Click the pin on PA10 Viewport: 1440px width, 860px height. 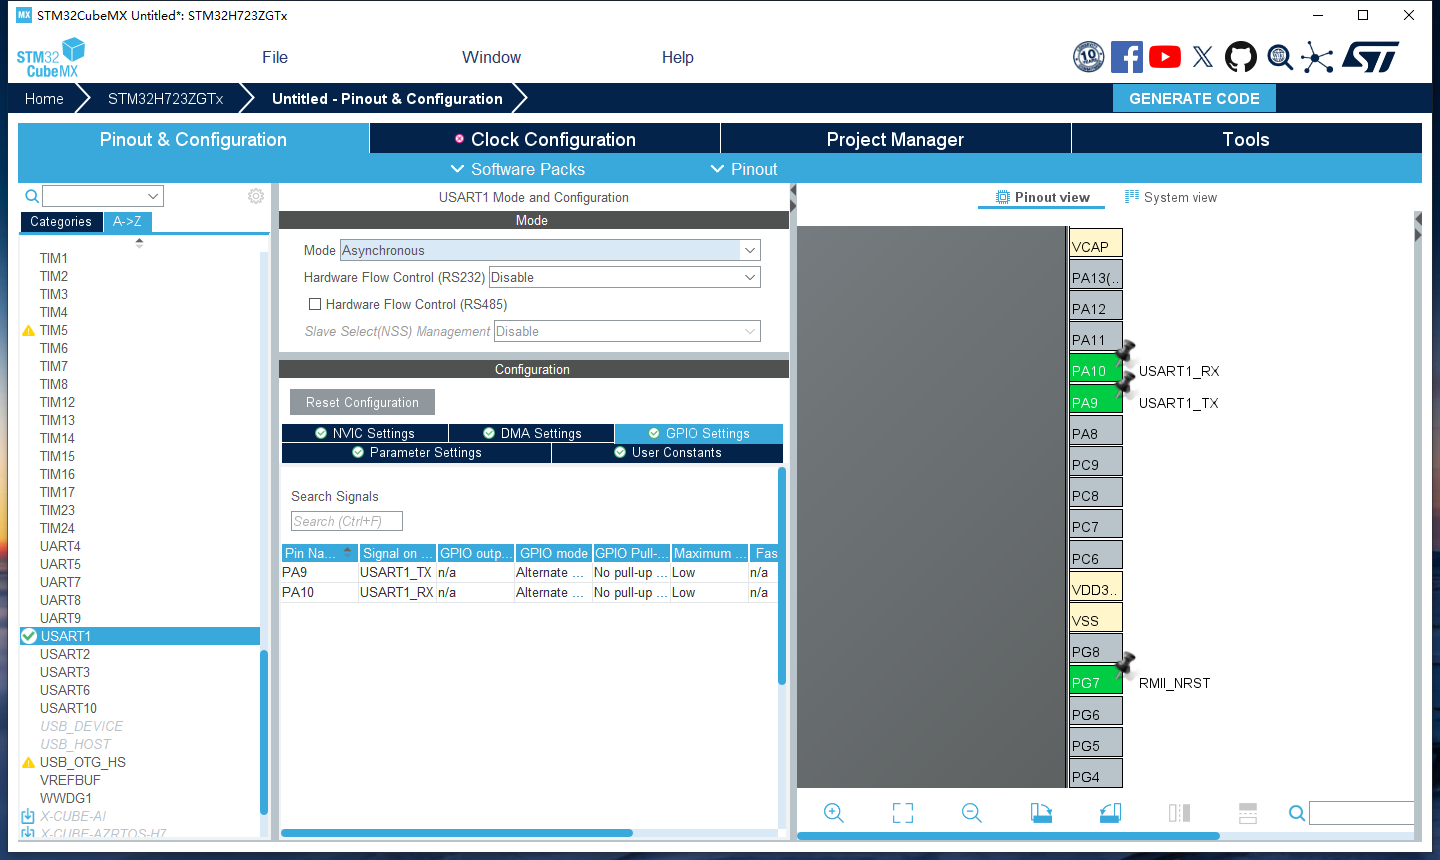(1125, 351)
